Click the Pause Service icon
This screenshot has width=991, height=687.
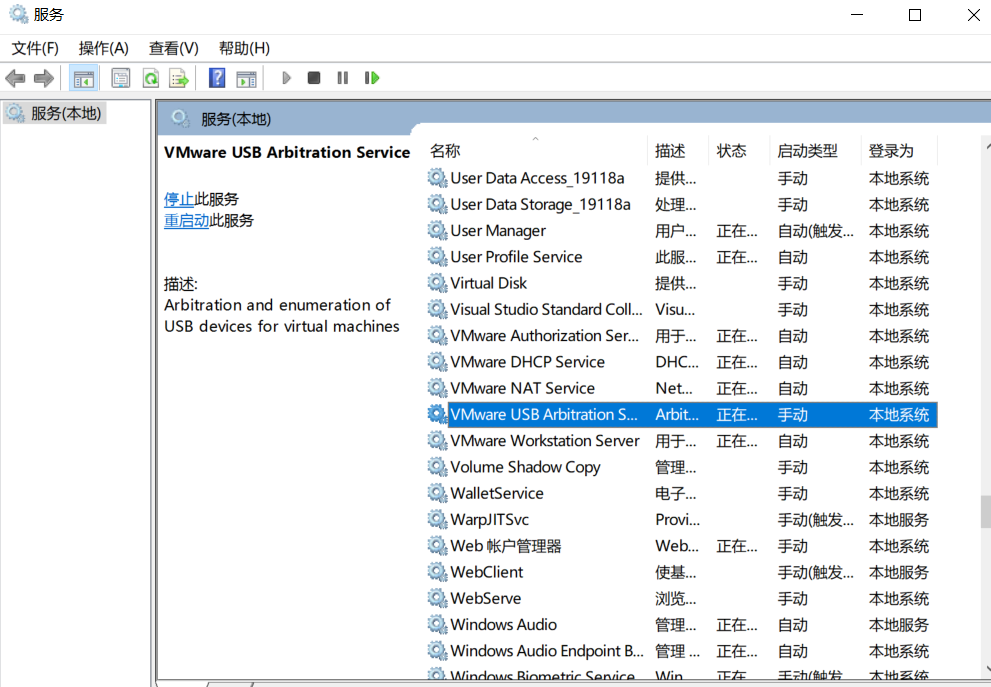click(343, 78)
